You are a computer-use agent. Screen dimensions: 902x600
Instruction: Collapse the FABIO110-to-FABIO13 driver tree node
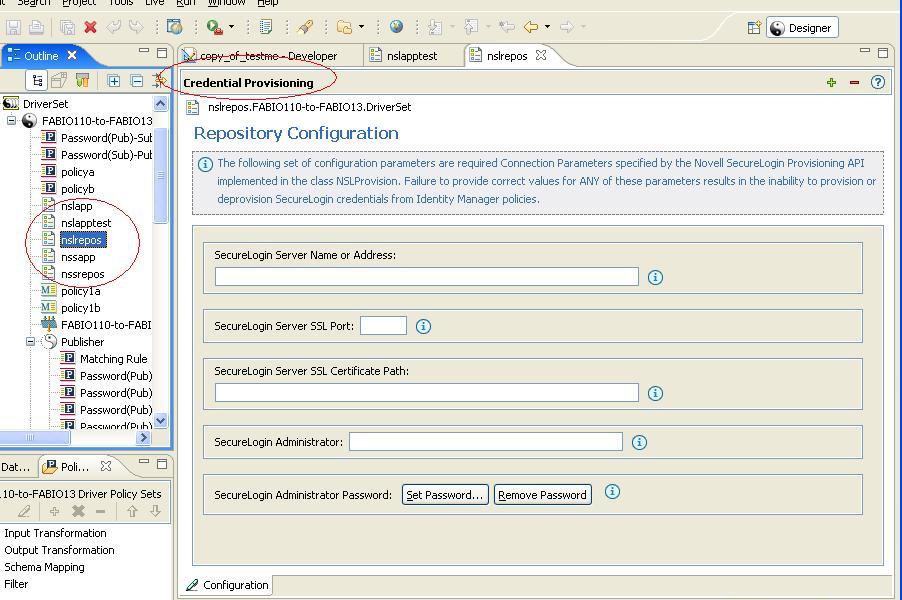pyautogui.click(x=12, y=121)
